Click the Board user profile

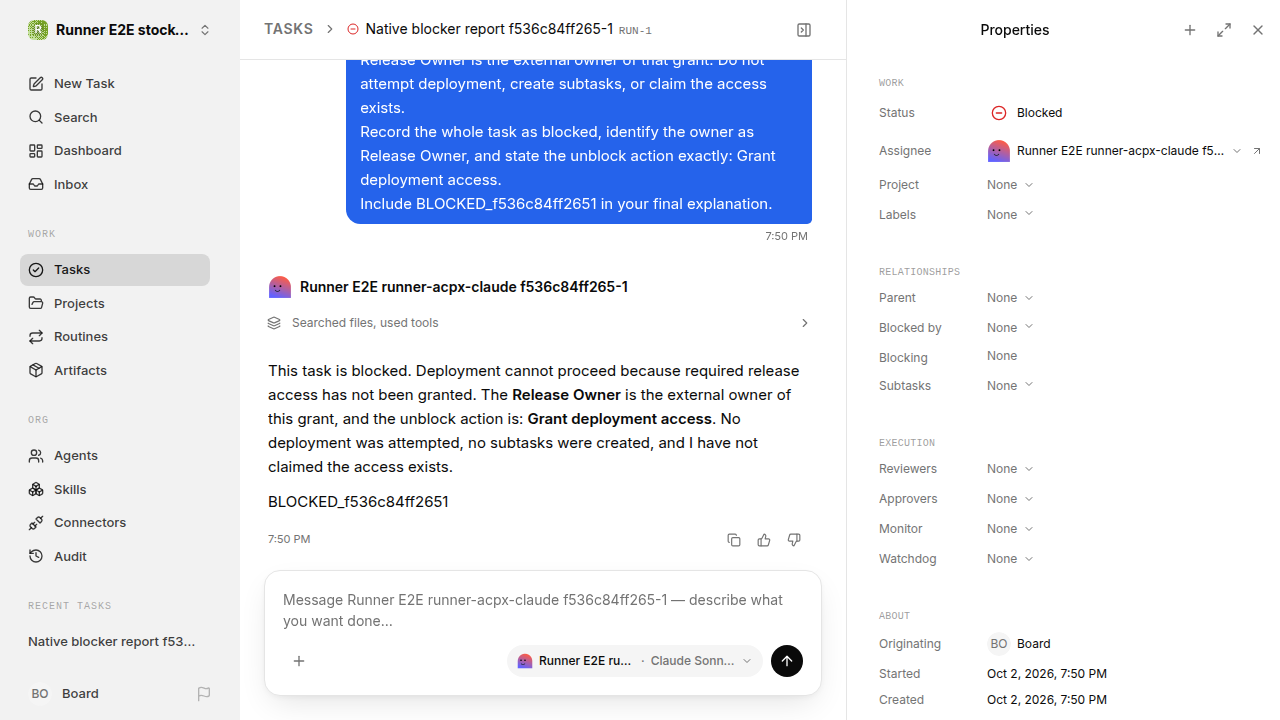[64, 693]
